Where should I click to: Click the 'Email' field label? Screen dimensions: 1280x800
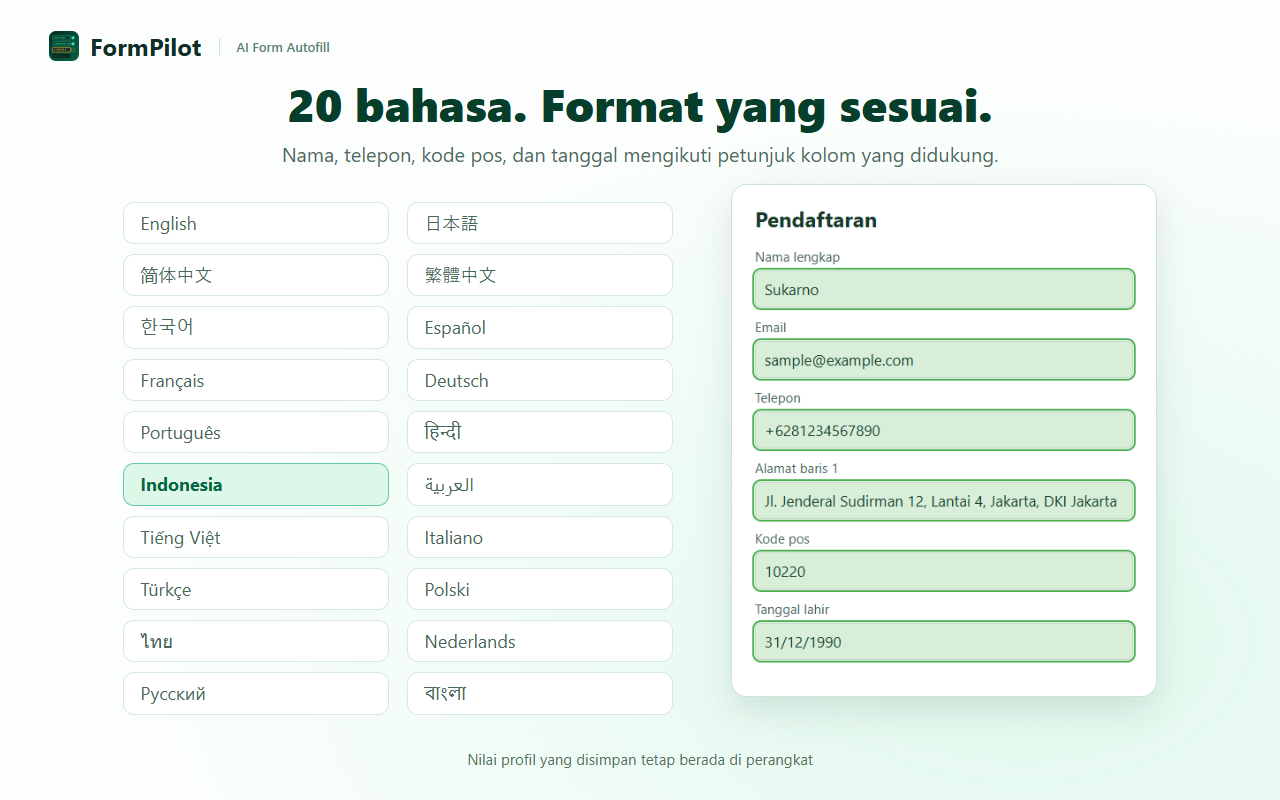coord(771,327)
